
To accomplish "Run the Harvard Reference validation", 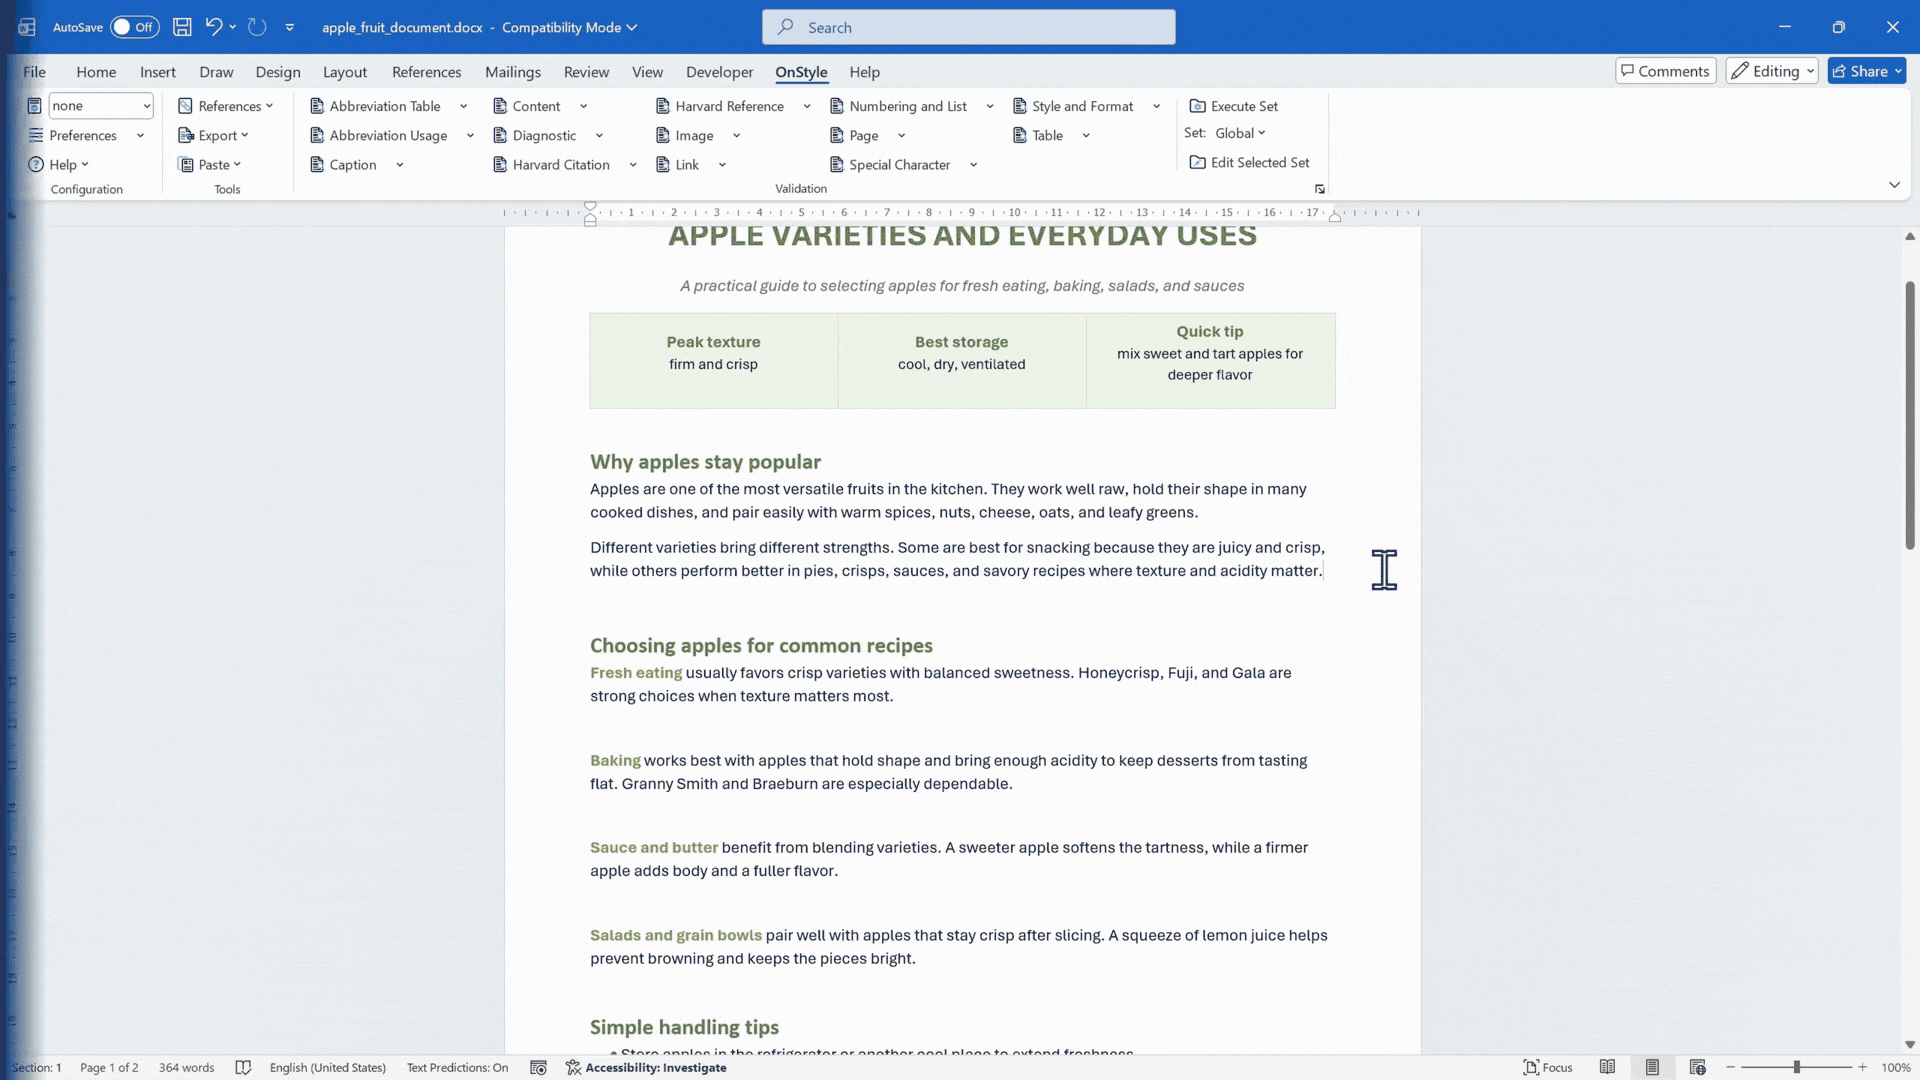I will [720, 106].
